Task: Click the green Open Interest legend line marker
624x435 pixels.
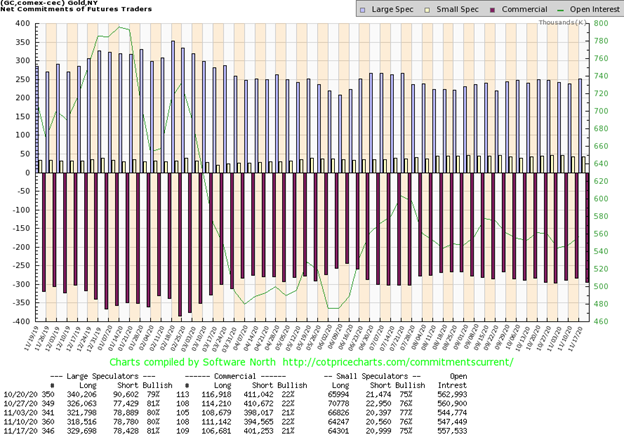Action: pyautogui.click(x=560, y=10)
